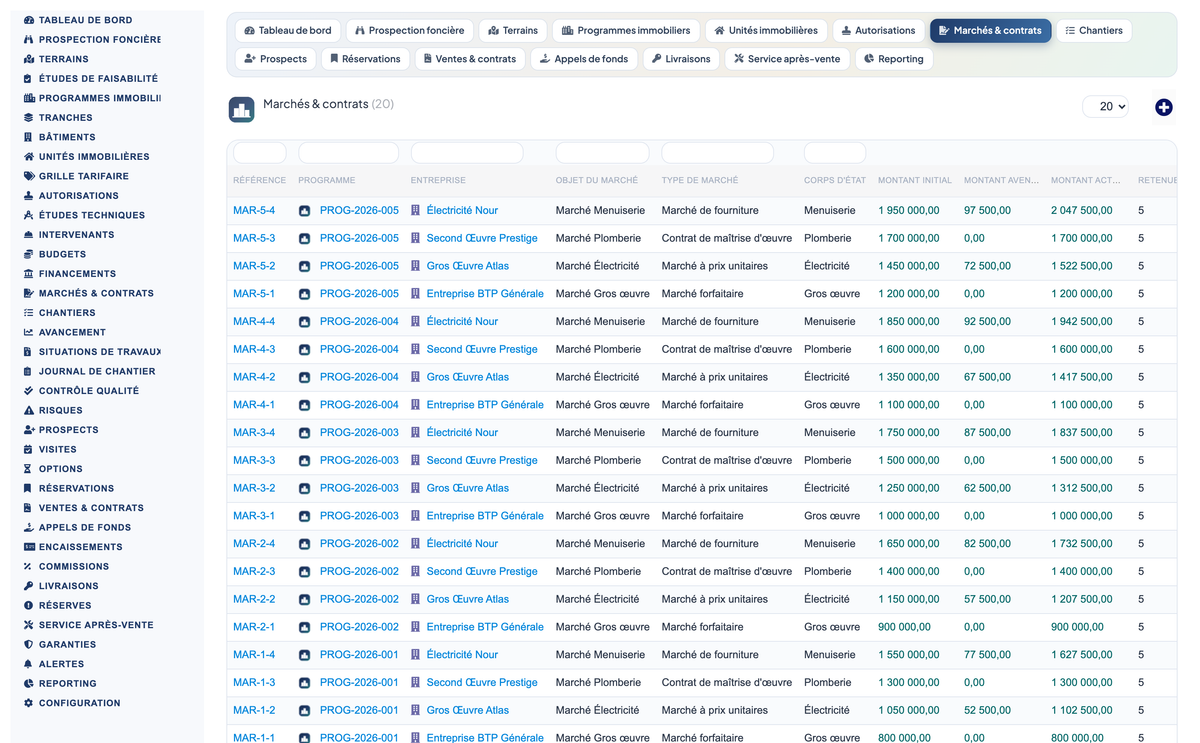
Task: Click the Avancement chart icon in sidebar
Action: pos(29,332)
